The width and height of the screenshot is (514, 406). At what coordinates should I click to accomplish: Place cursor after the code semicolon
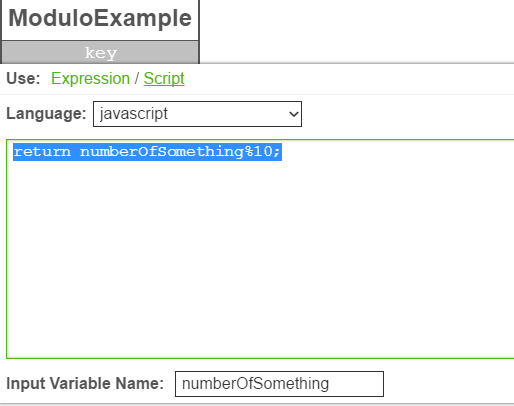(282, 152)
